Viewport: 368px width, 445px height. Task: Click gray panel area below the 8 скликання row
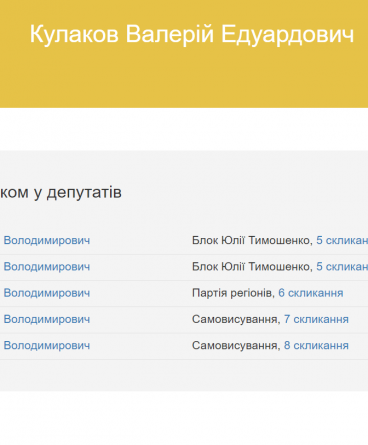click(x=184, y=375)
